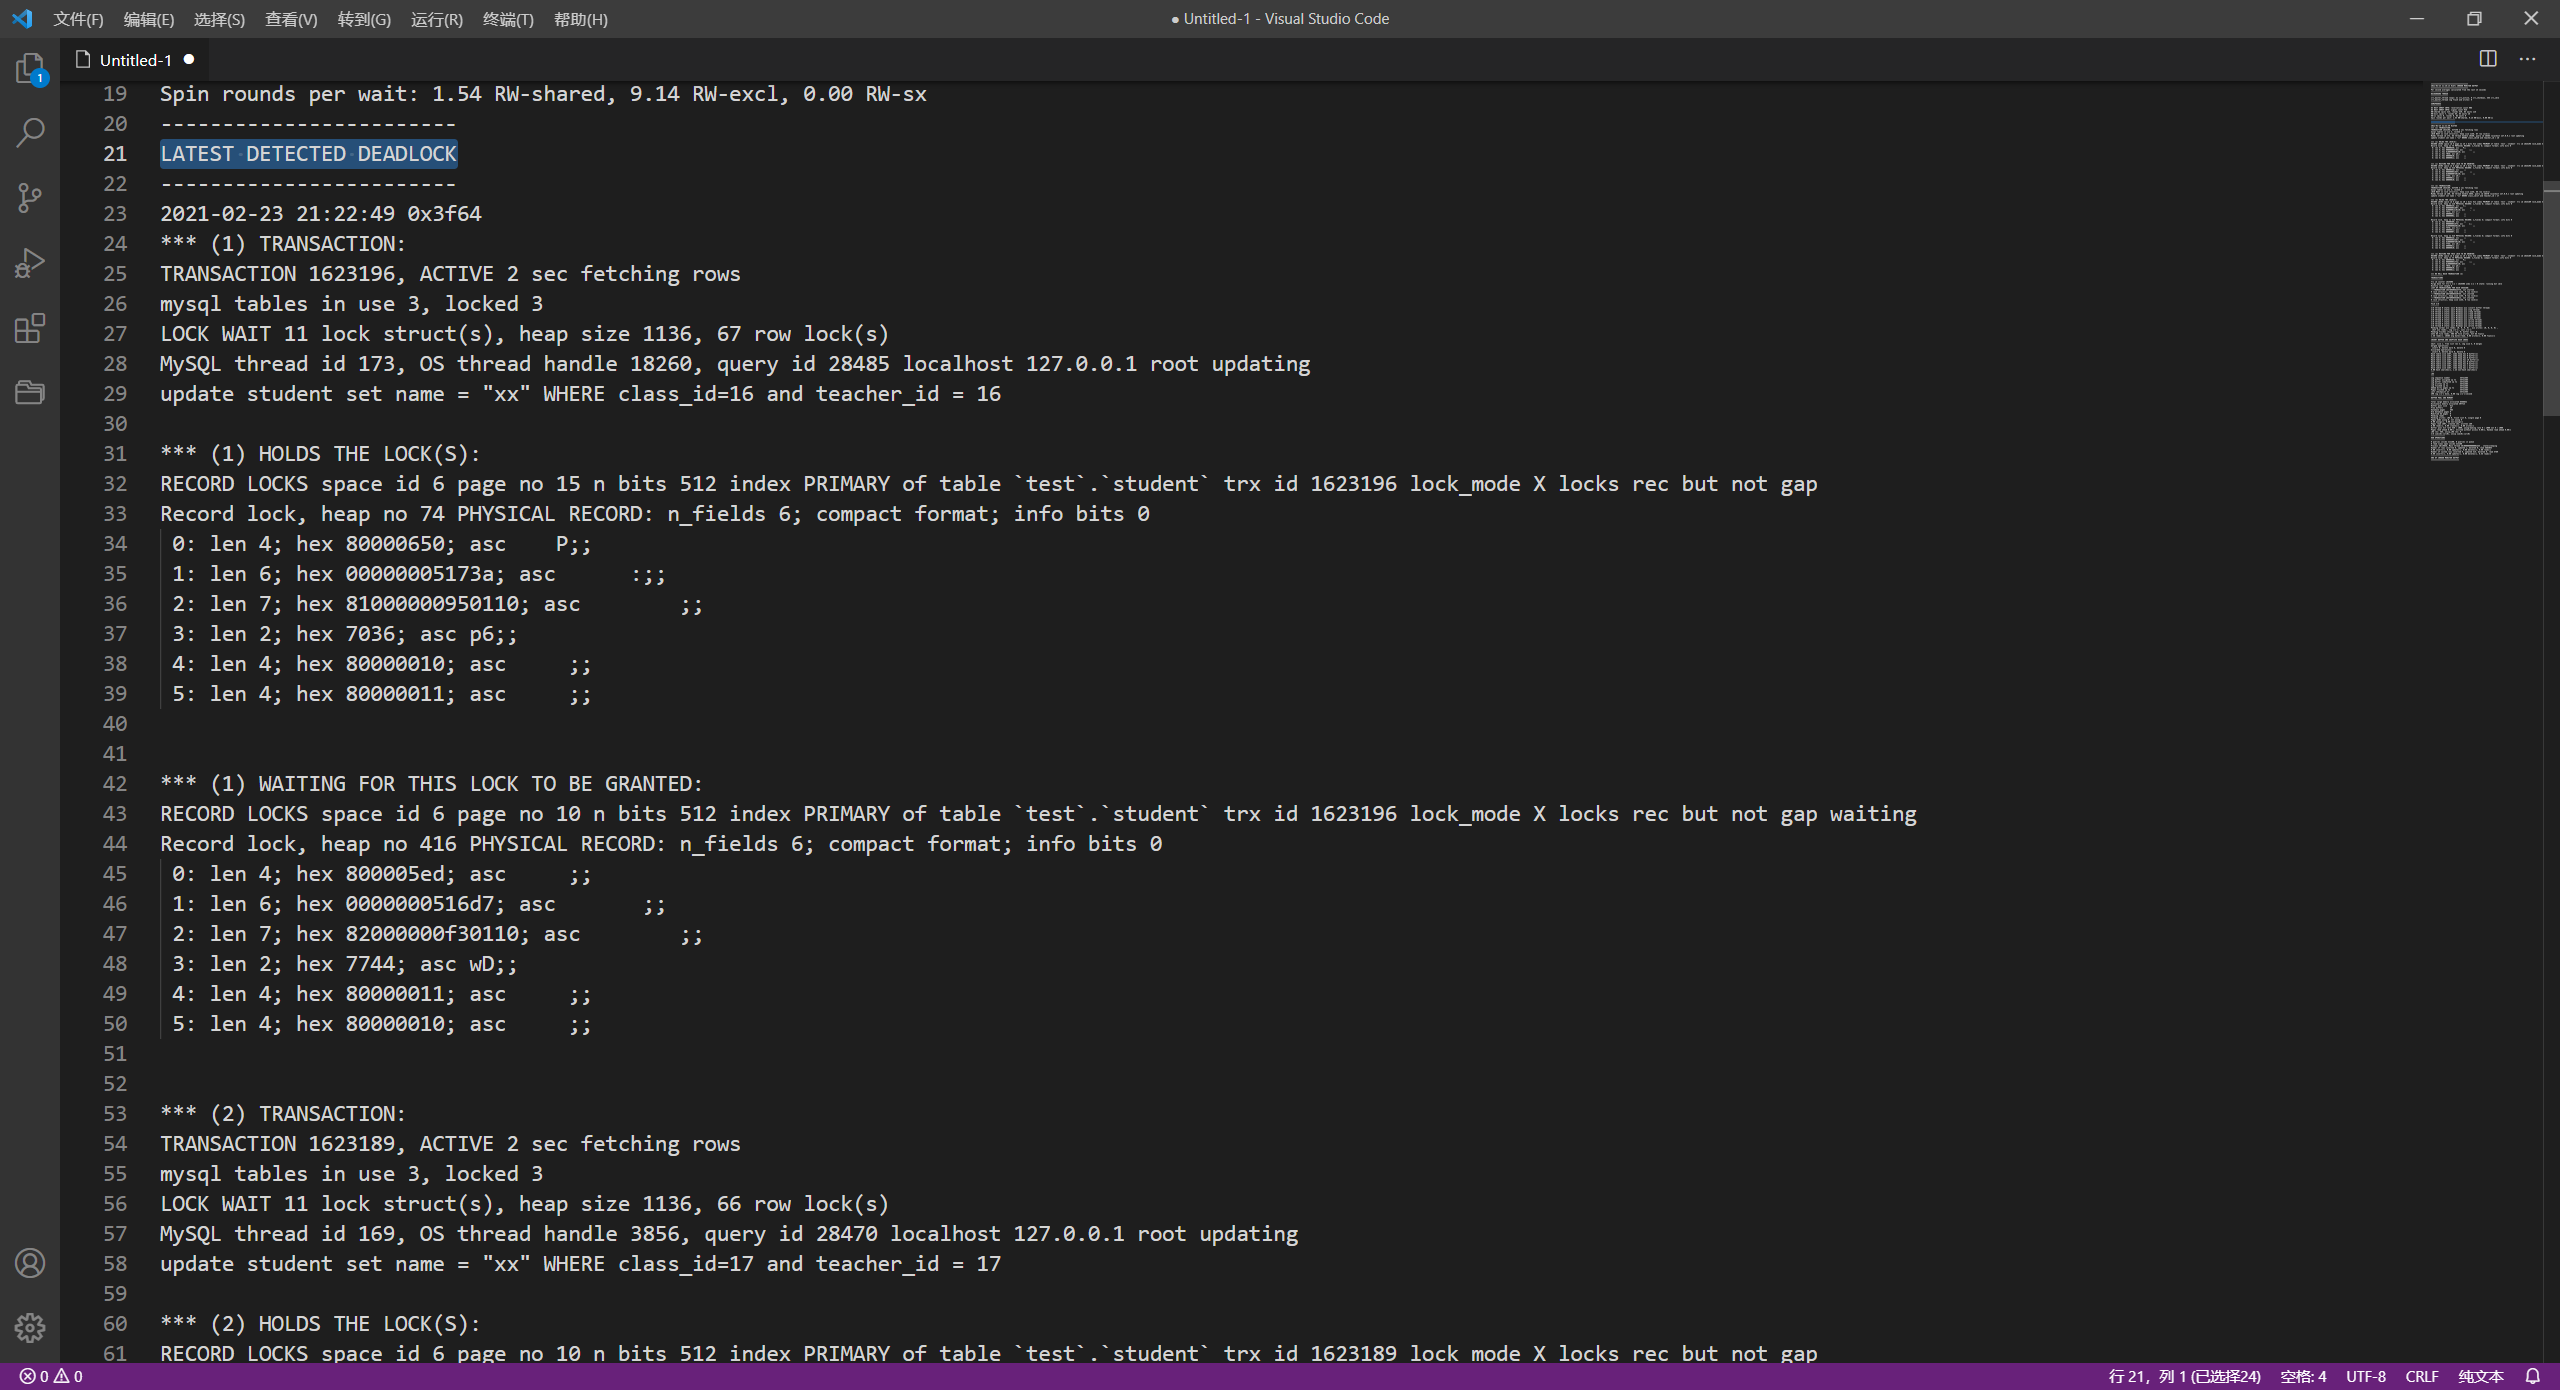Open the 文件(F) menu
The height and width of the screenshot is (1390, 2560).
click(x=78, y=19)
